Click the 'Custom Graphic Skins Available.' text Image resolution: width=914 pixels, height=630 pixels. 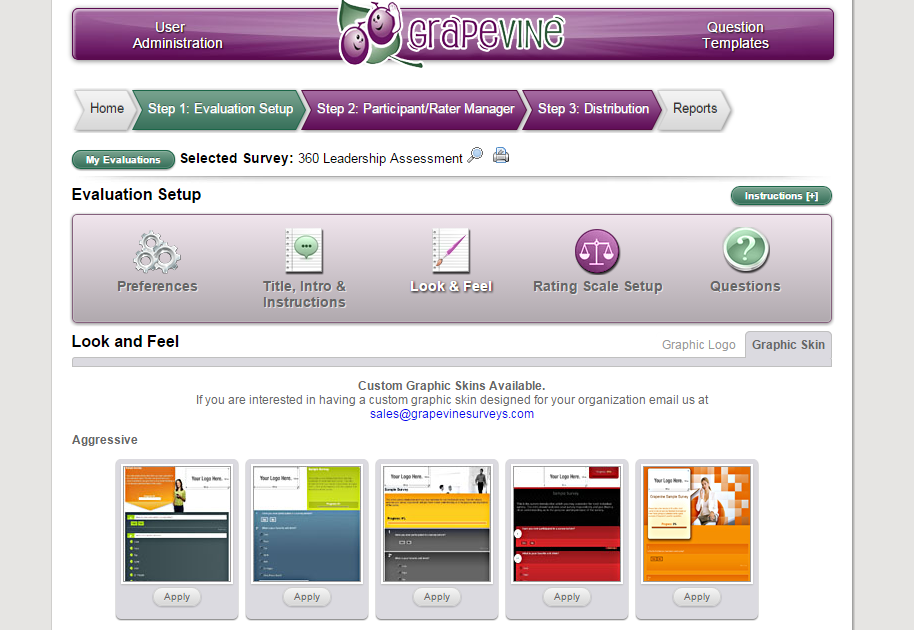[x=452, y=386]
